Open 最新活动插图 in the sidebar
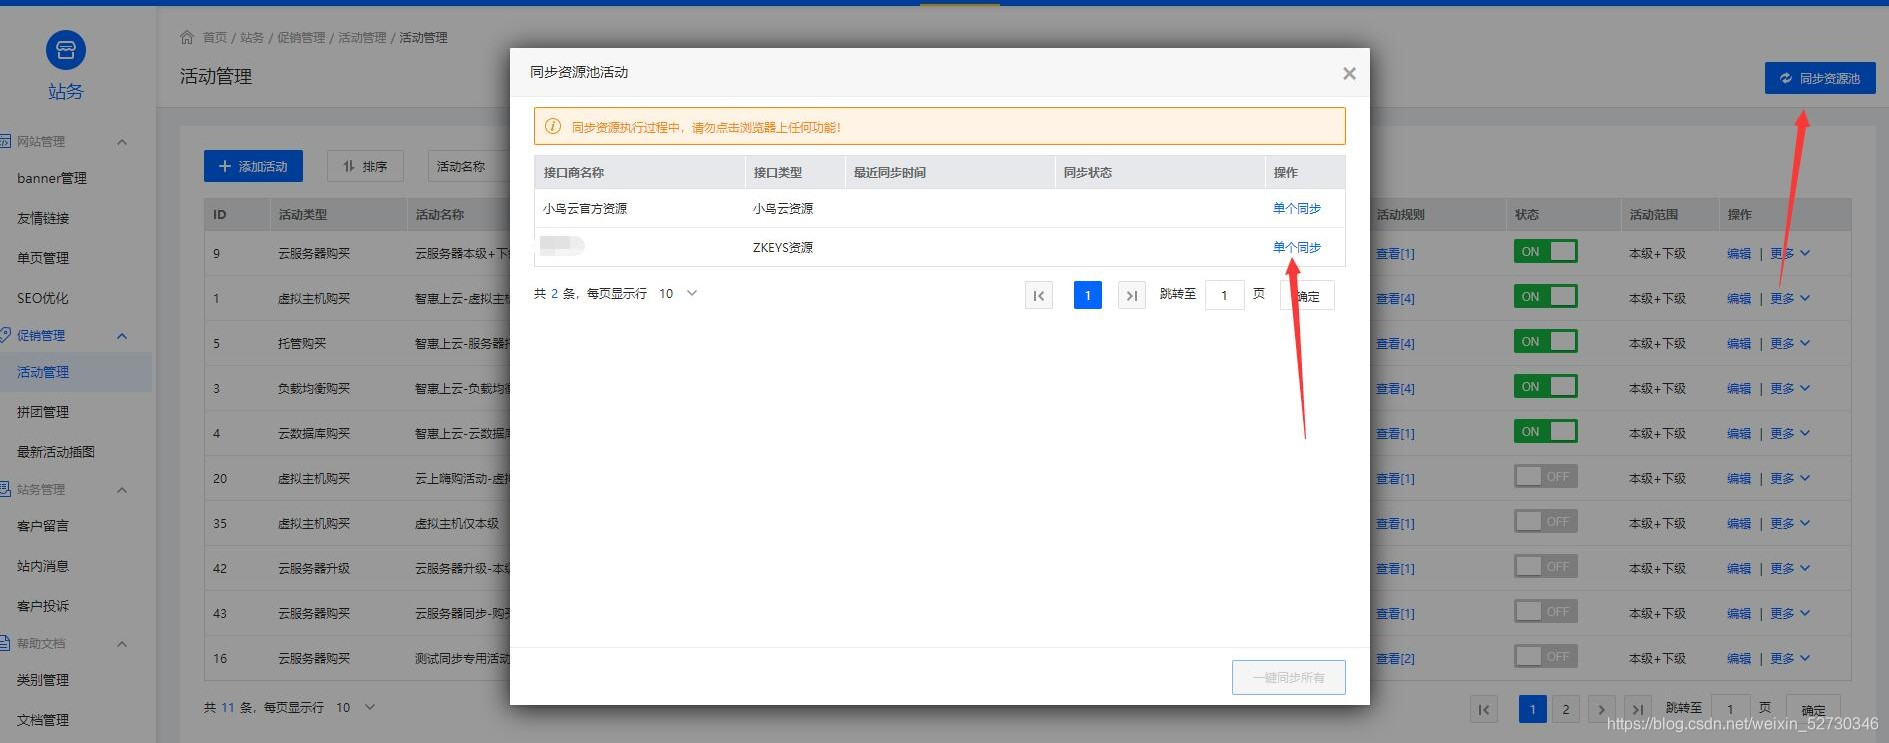This screenshot has height=743, width=1889. click(x=56, y=452)
